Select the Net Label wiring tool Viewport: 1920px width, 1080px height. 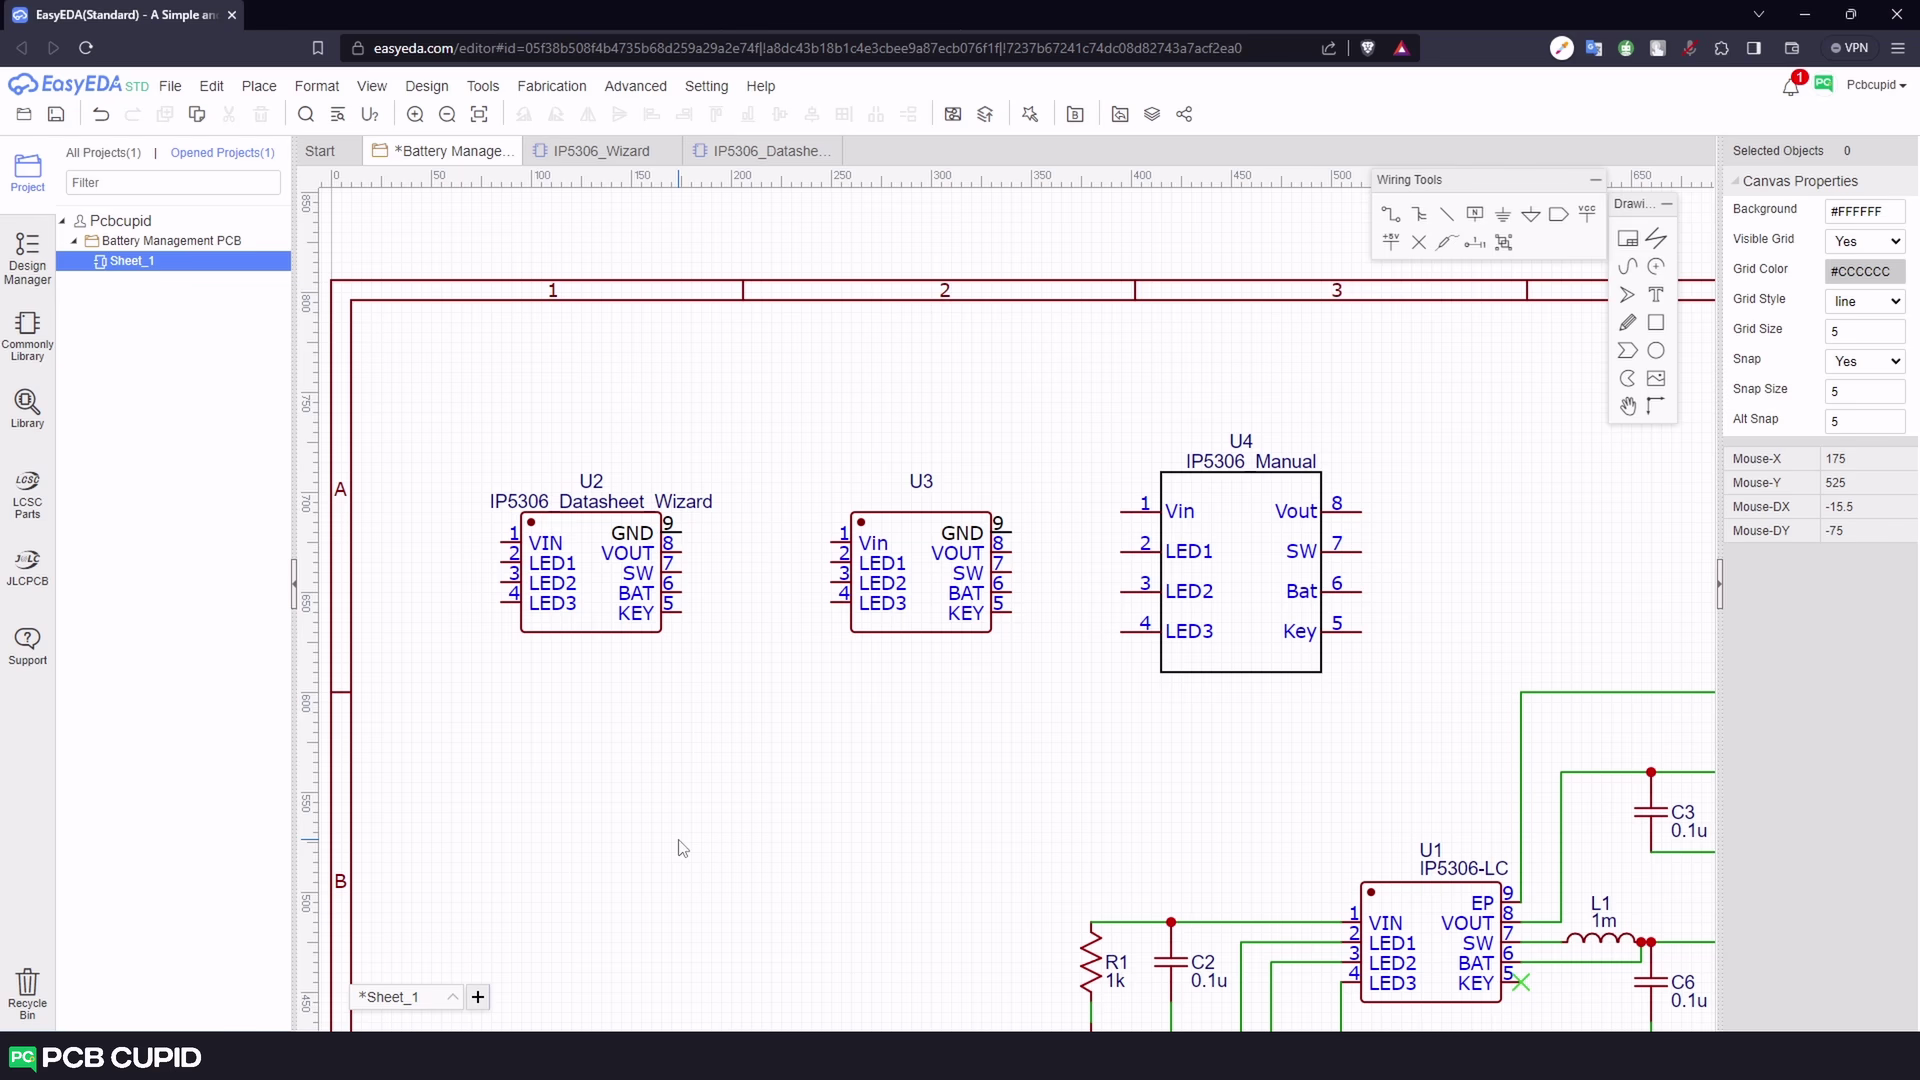[x=1474, y=214]
